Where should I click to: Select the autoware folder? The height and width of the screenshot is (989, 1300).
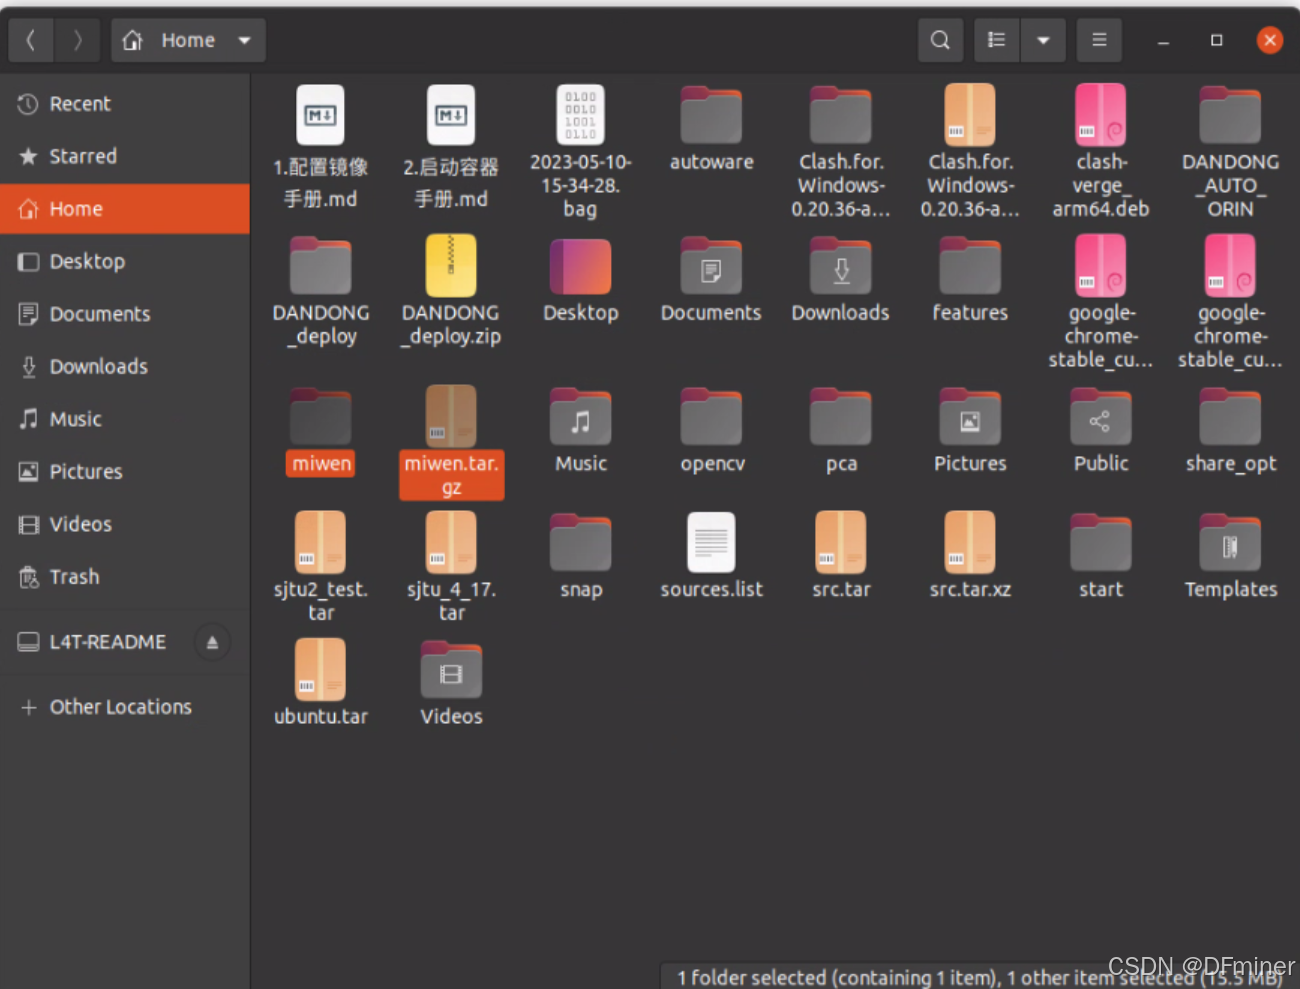711,128
